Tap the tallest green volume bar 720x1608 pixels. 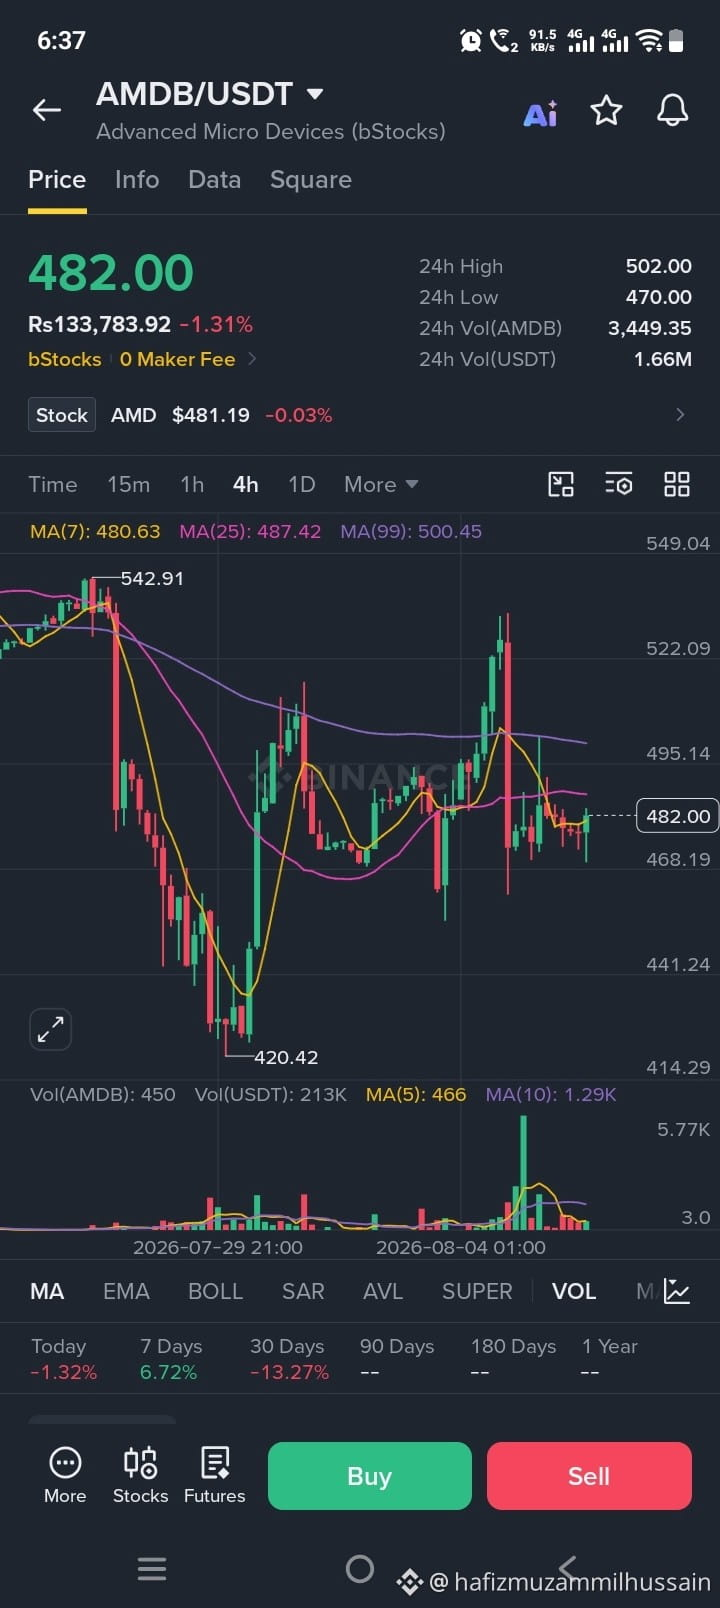tap(523, 1172)
